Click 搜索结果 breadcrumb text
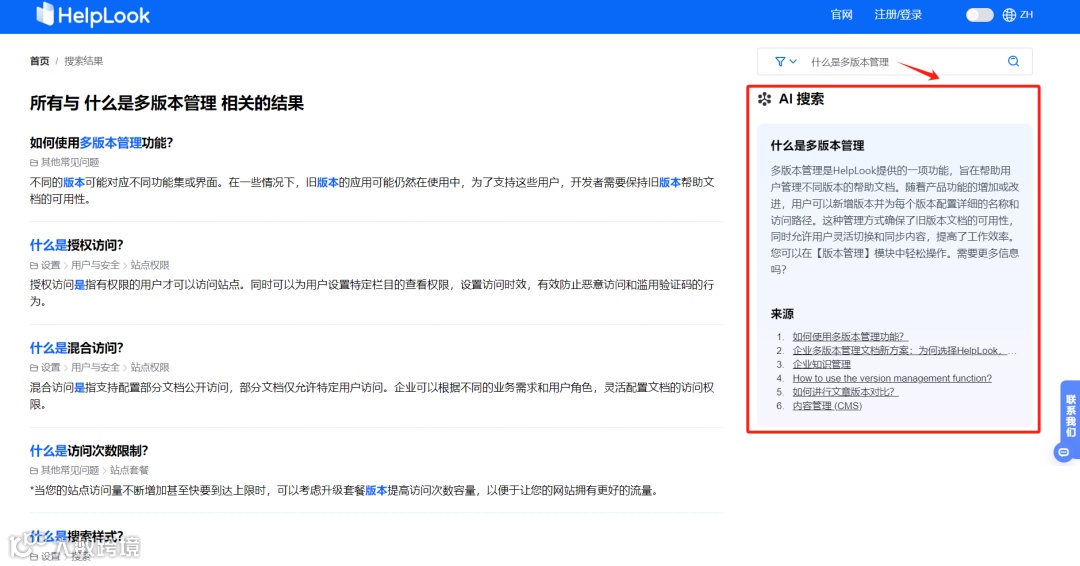Screen dimensions: 1080x566 pos(83,61)
